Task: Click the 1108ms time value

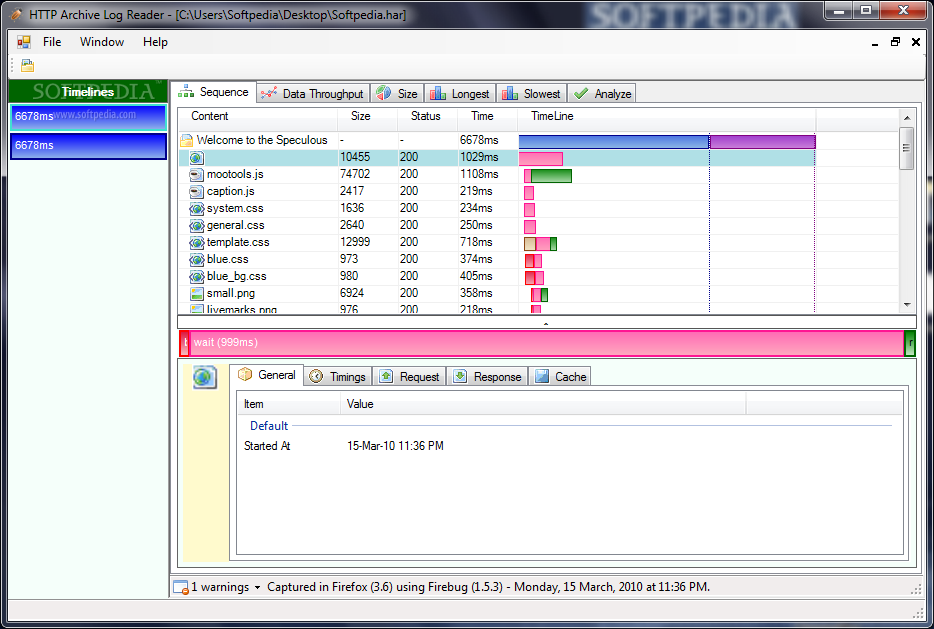Action: [x=479, y=174]
